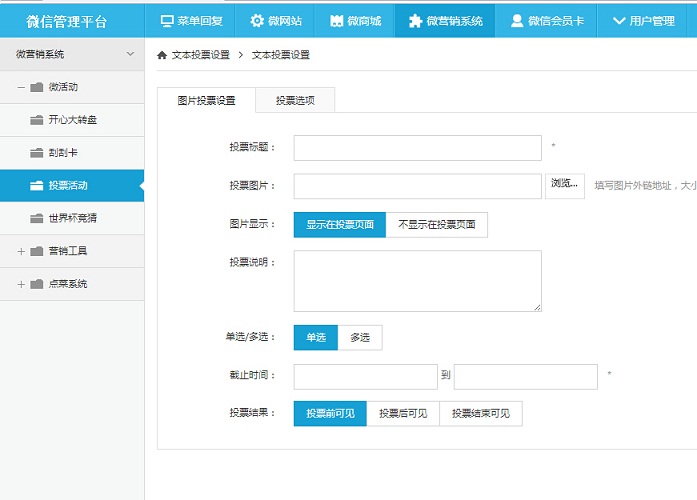
Task: Click the store icon beside 微商城
Action: coord(336,21)
